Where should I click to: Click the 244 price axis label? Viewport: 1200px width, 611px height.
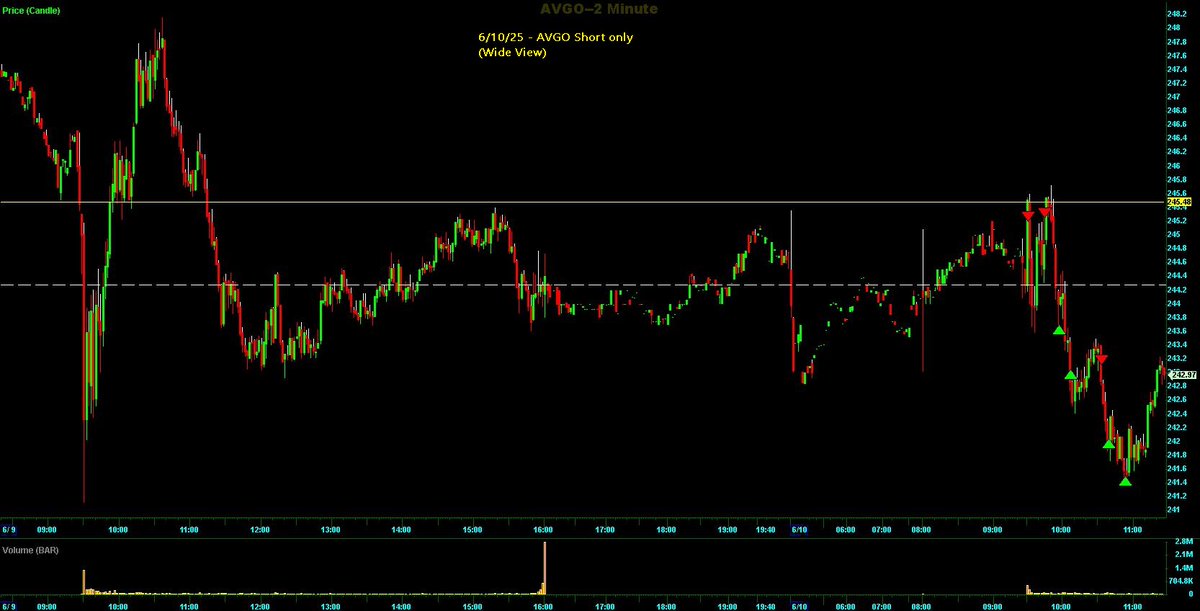tap(1174, 303)
